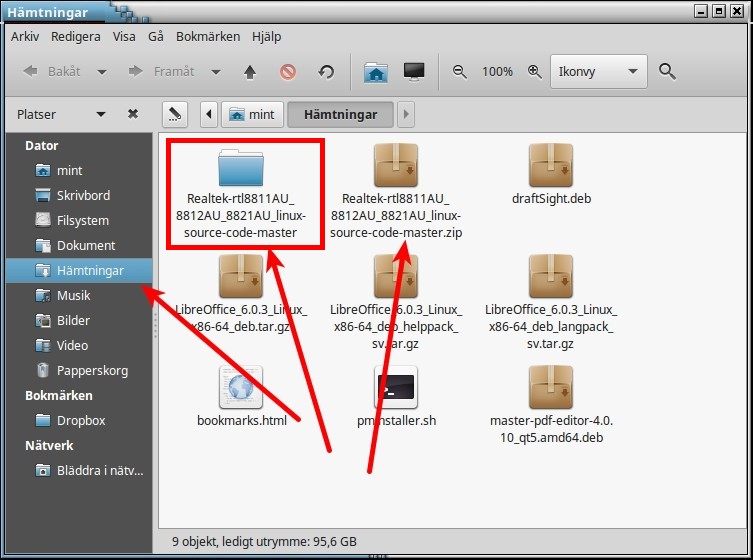Click the magnifier search icon
The width and height of the screenshot is (753, 560).
coord(668,72)
